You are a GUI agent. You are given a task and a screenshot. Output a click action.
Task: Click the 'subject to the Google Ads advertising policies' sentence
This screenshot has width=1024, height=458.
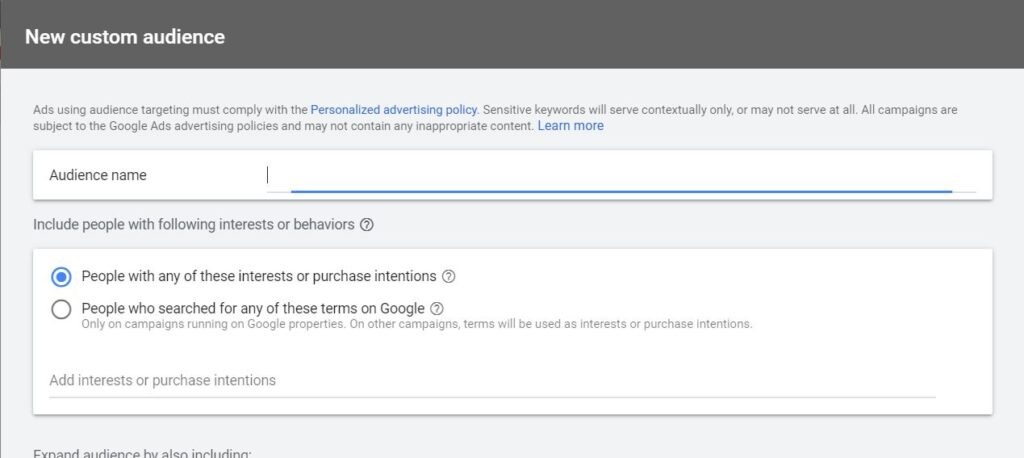[x=282, y=126]
